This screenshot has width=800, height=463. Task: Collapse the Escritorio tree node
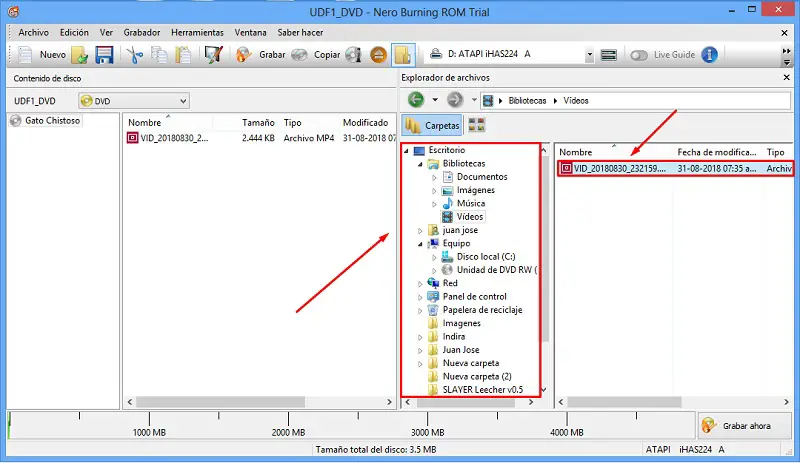click(x=407, y=151)
